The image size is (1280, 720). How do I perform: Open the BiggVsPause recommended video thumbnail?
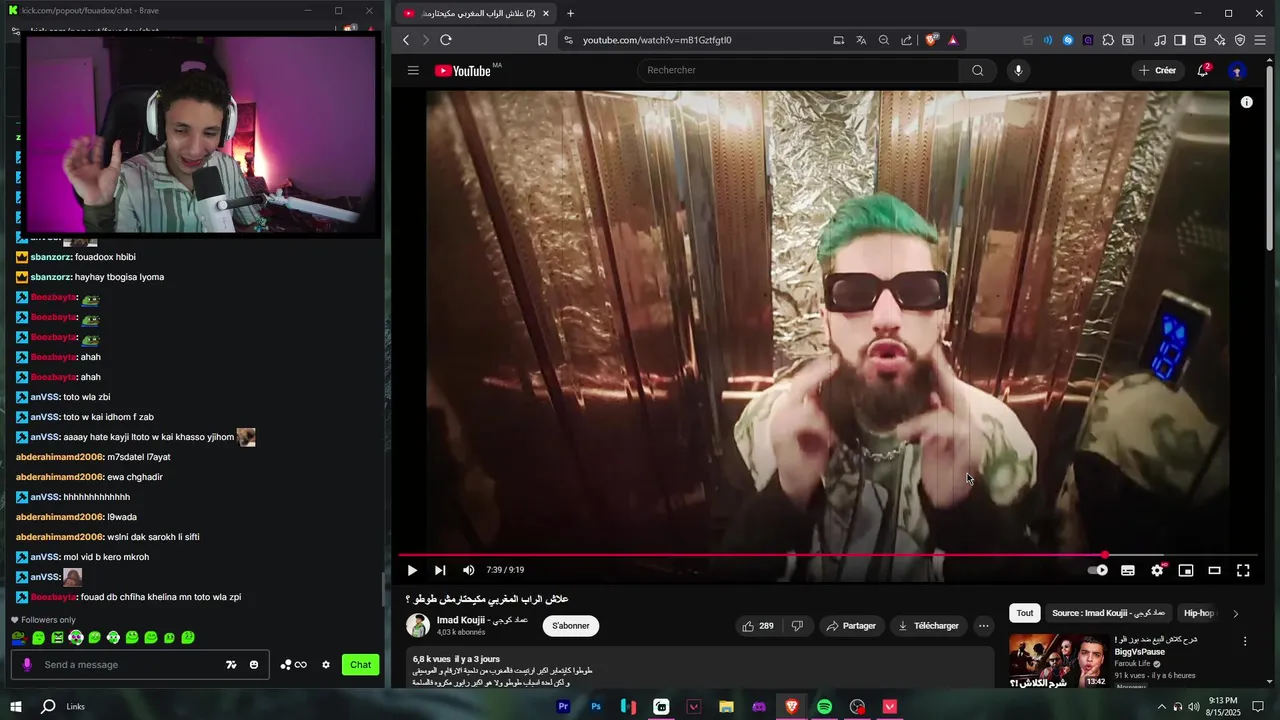(1058, 660)
